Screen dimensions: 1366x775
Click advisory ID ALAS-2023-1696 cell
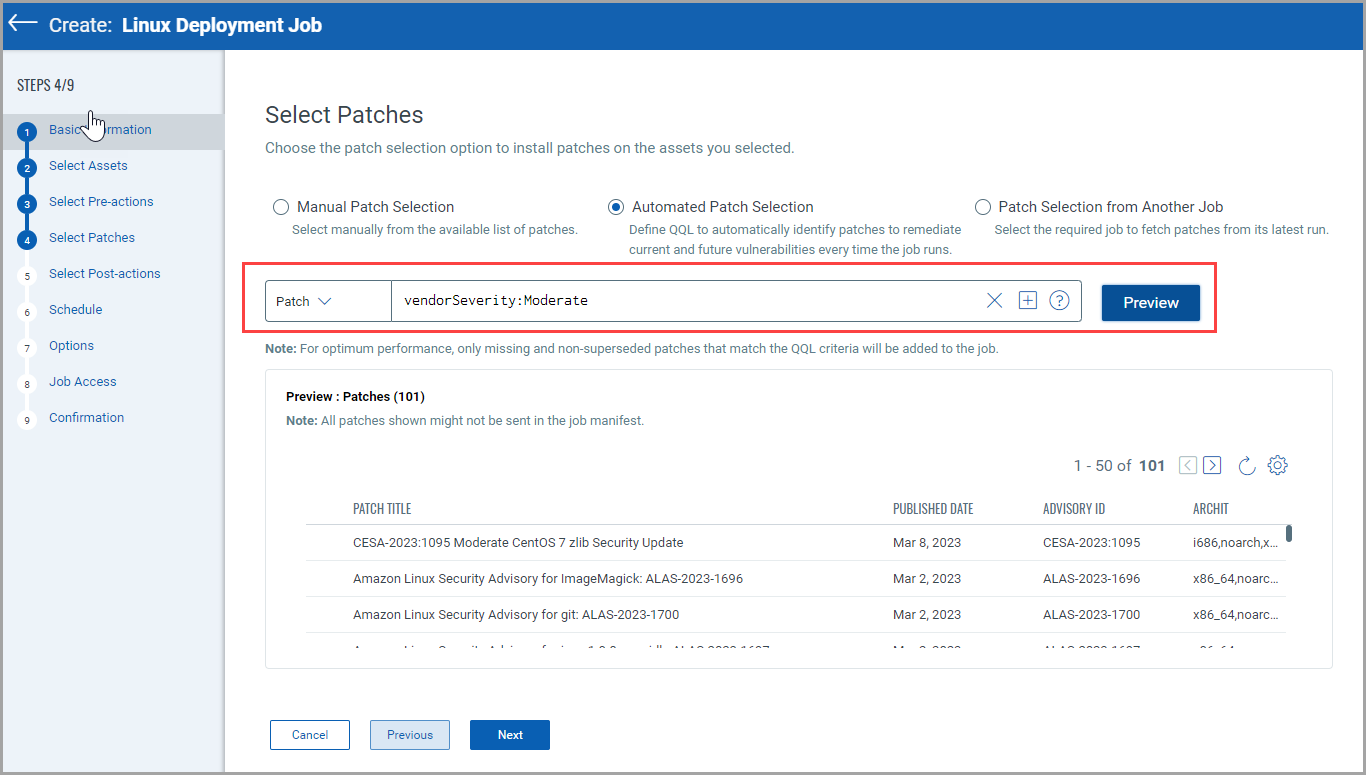1091,579
